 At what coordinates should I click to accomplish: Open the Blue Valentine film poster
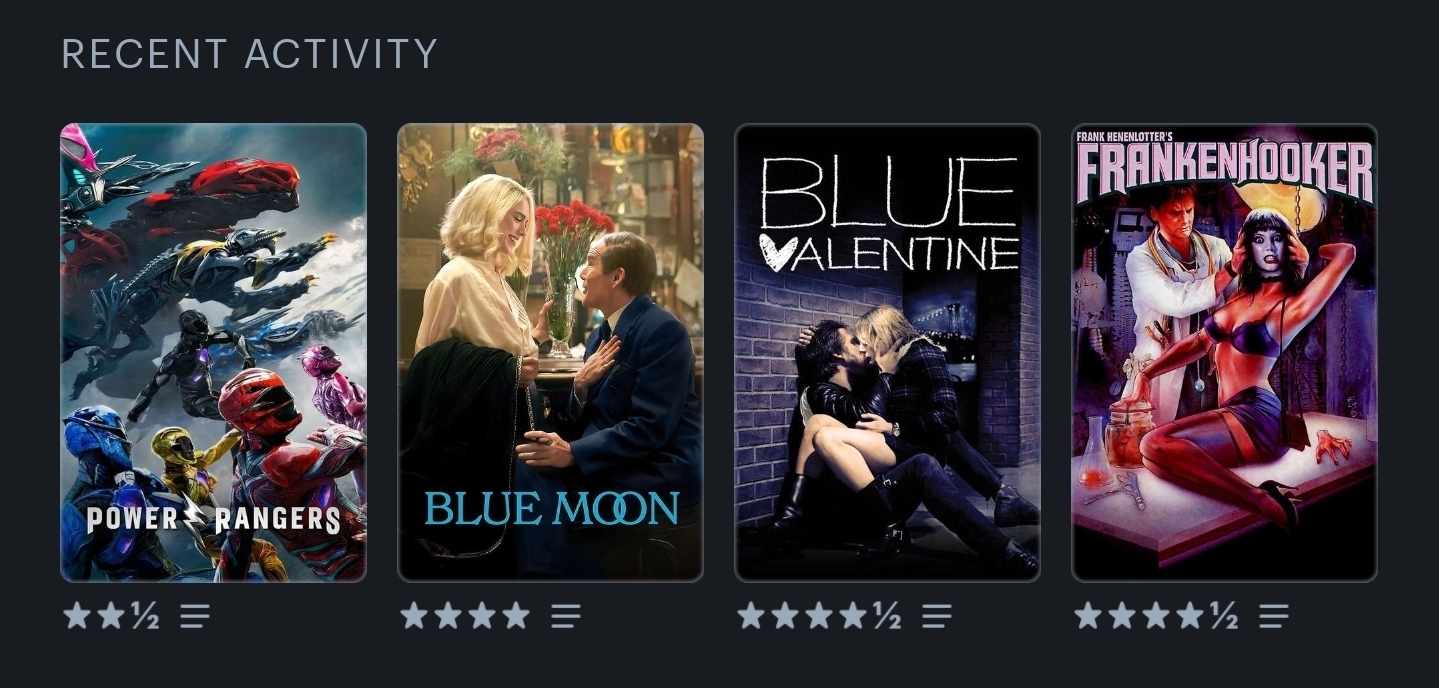pos(887,352)
